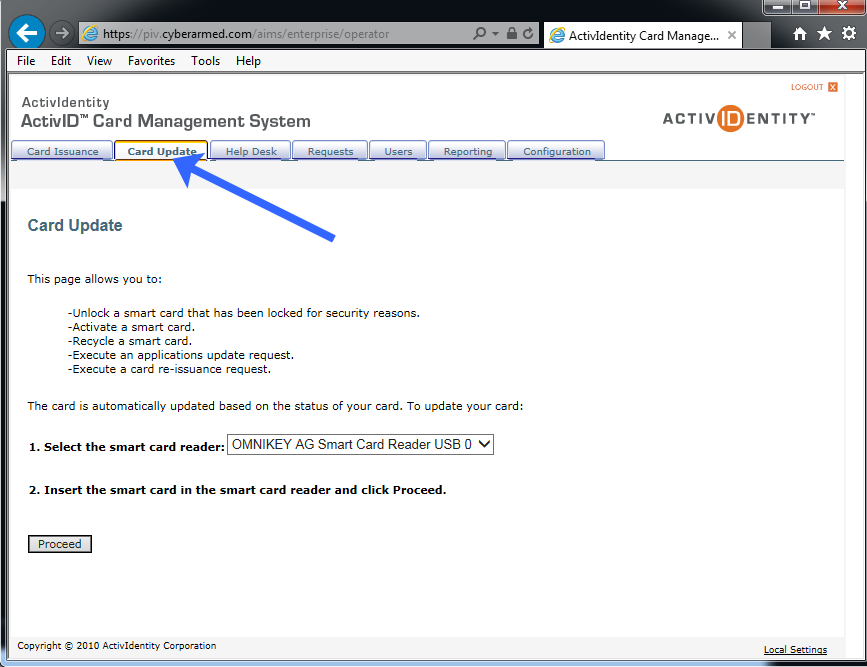Open the Users tab

coord(398,151)
